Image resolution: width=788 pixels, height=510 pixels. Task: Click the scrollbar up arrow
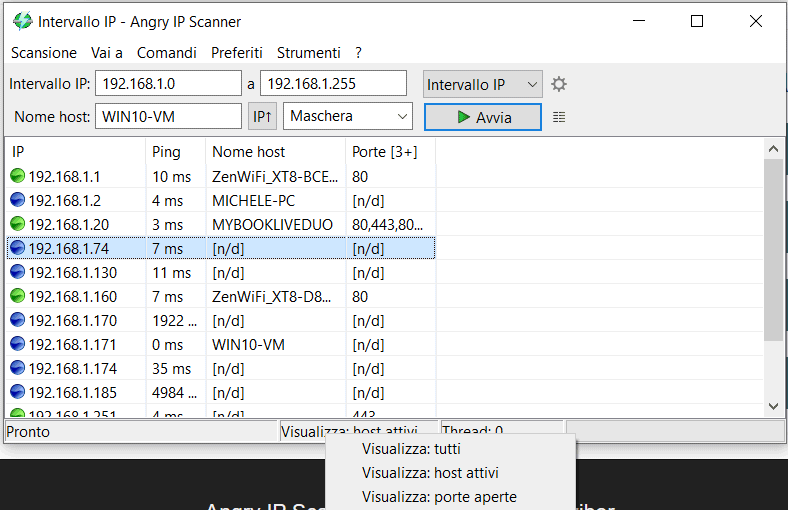pyautogui.click(x=773, y=149)
